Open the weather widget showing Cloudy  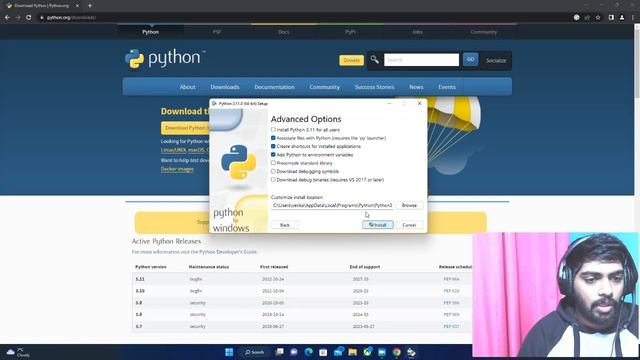click(18, 352)
